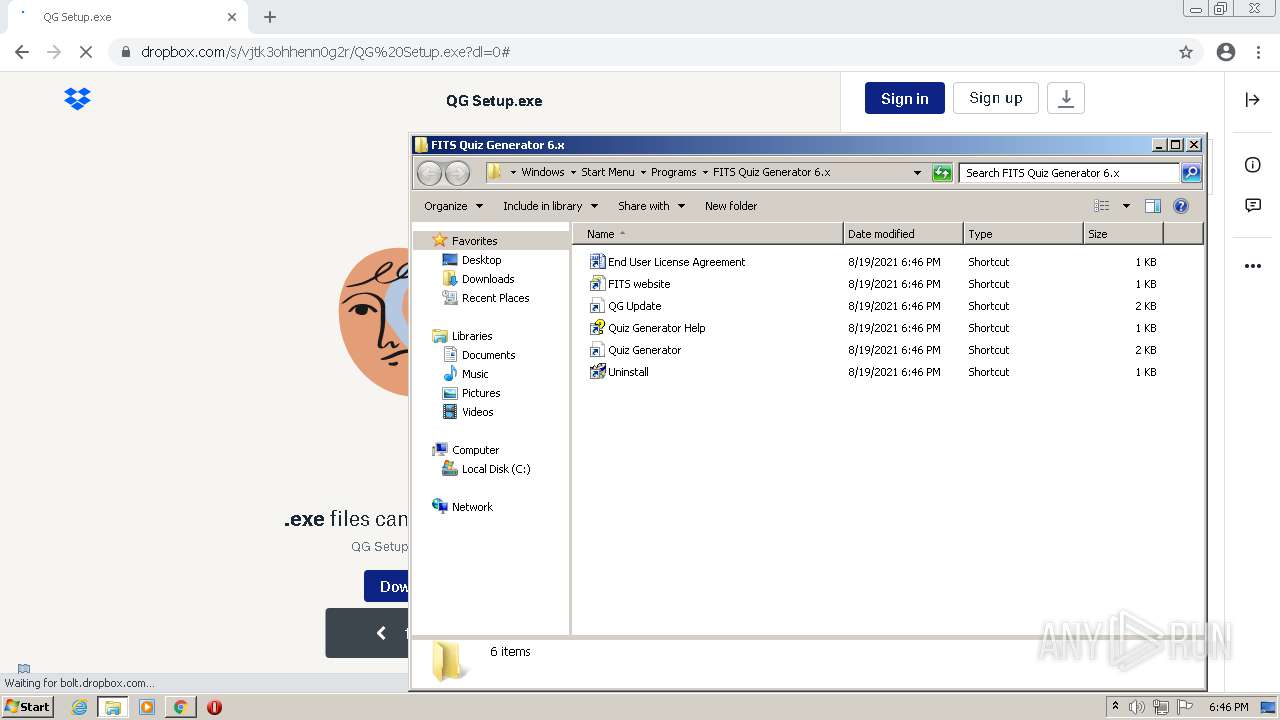
Task: Click New folder in Explorer toolbar
Action: click(x=731, y=206)
